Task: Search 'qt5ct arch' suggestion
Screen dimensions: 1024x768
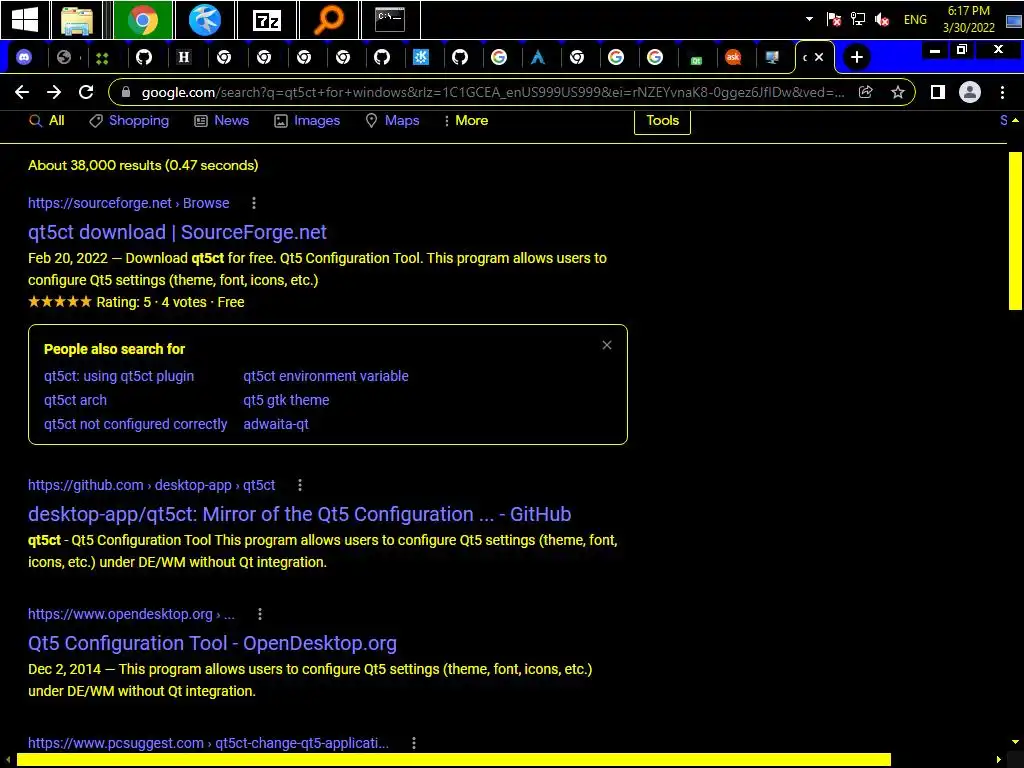Action: coord(75,400)
